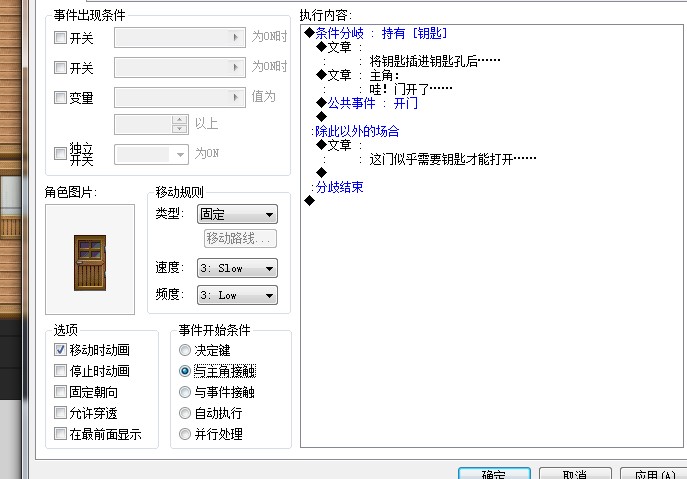
Task: Open the first 开关 selector field
Action: tap(180, 38)
